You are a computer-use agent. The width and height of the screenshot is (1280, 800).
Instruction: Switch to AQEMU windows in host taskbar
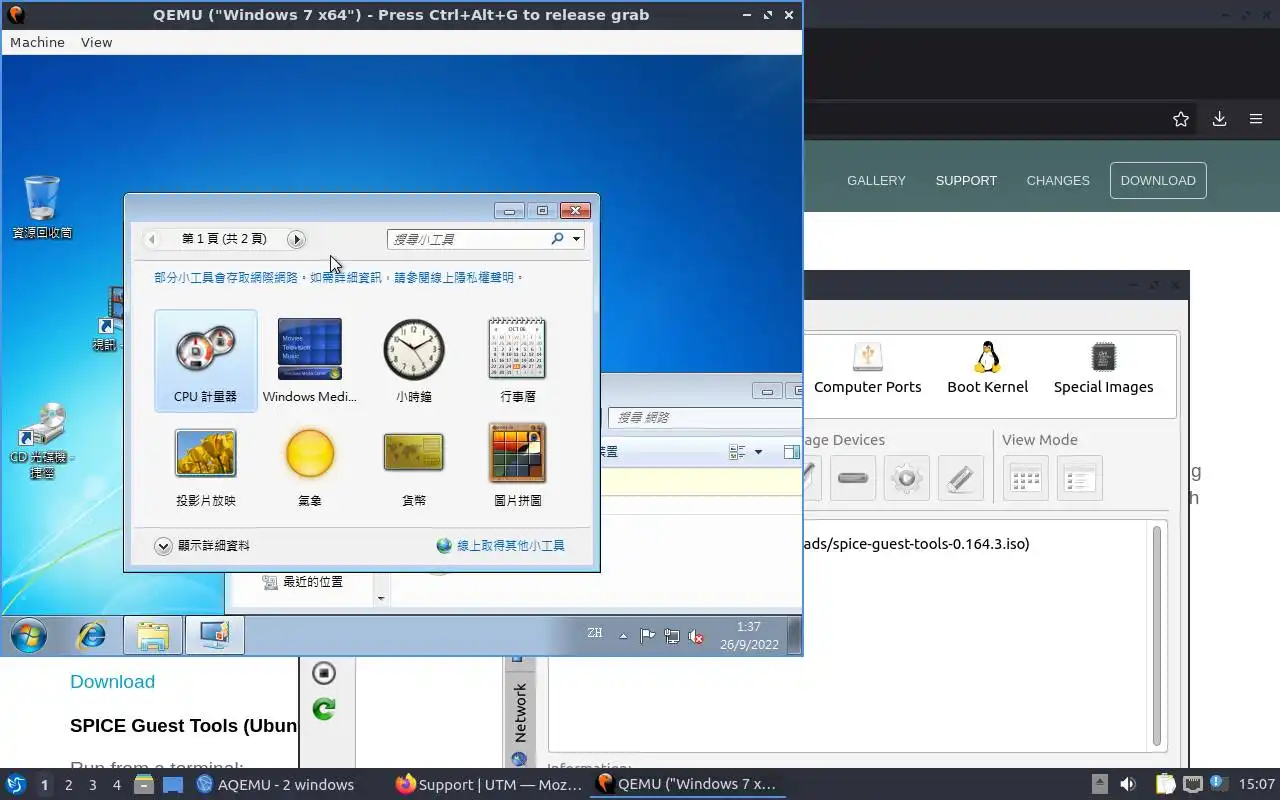[275, 785]
